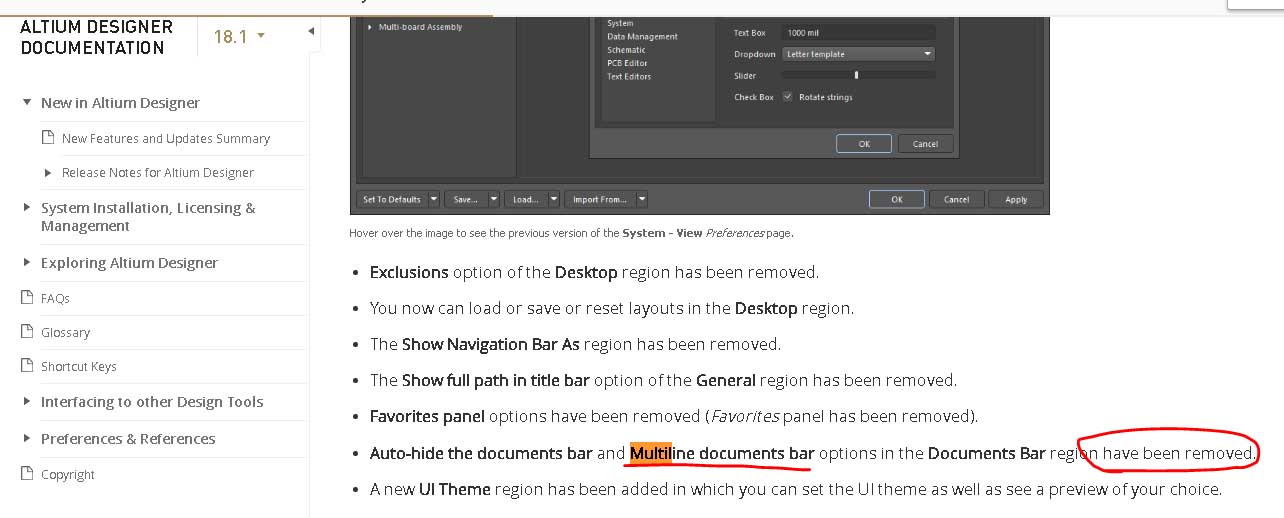Collapse the sidebar with the left arrow
Image resolution: width=1284 pixels, height=518 pixels.
(x=311, y=31)
